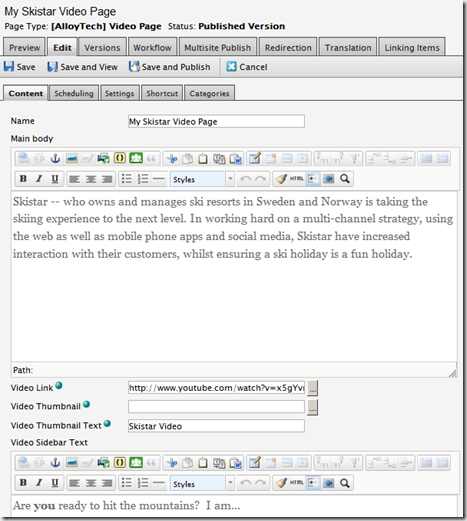Open the Redirection tab

(288, 47)
